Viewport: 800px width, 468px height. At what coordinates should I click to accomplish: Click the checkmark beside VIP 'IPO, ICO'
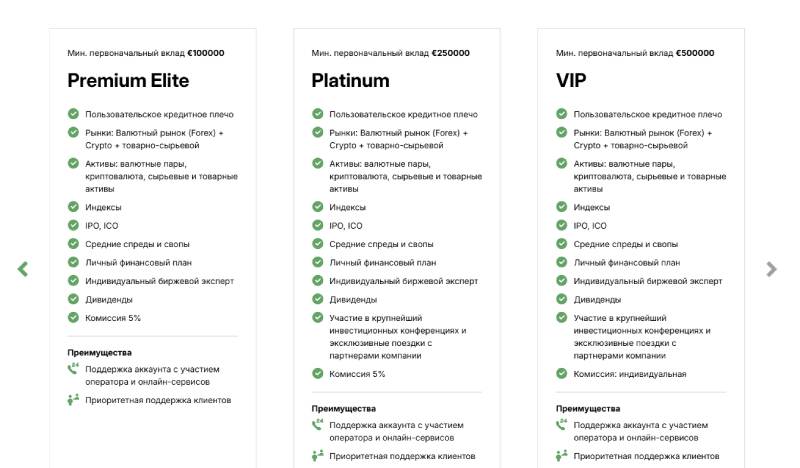561,226
